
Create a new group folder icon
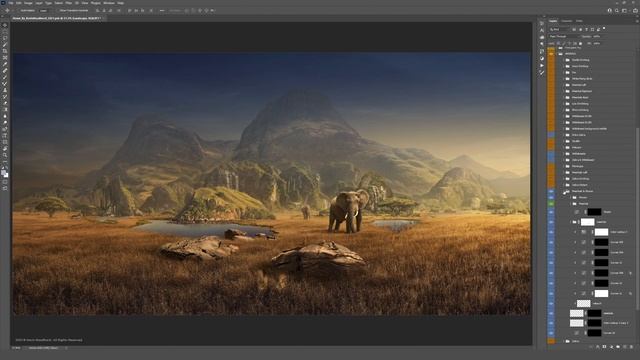pos(618,347)
